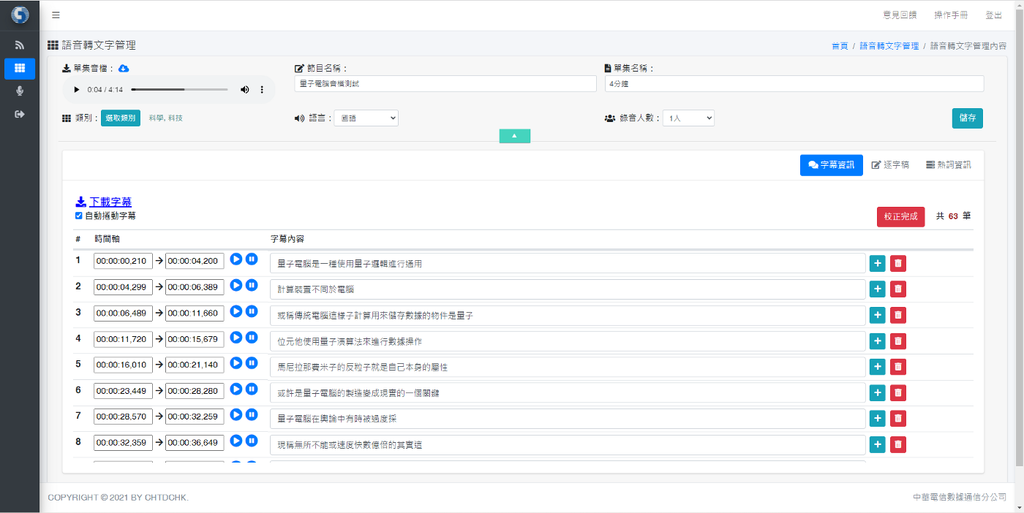Click the 時間軸 column header
The width and height of the screenshot is (1024, 513).
[x=107, y=239]
